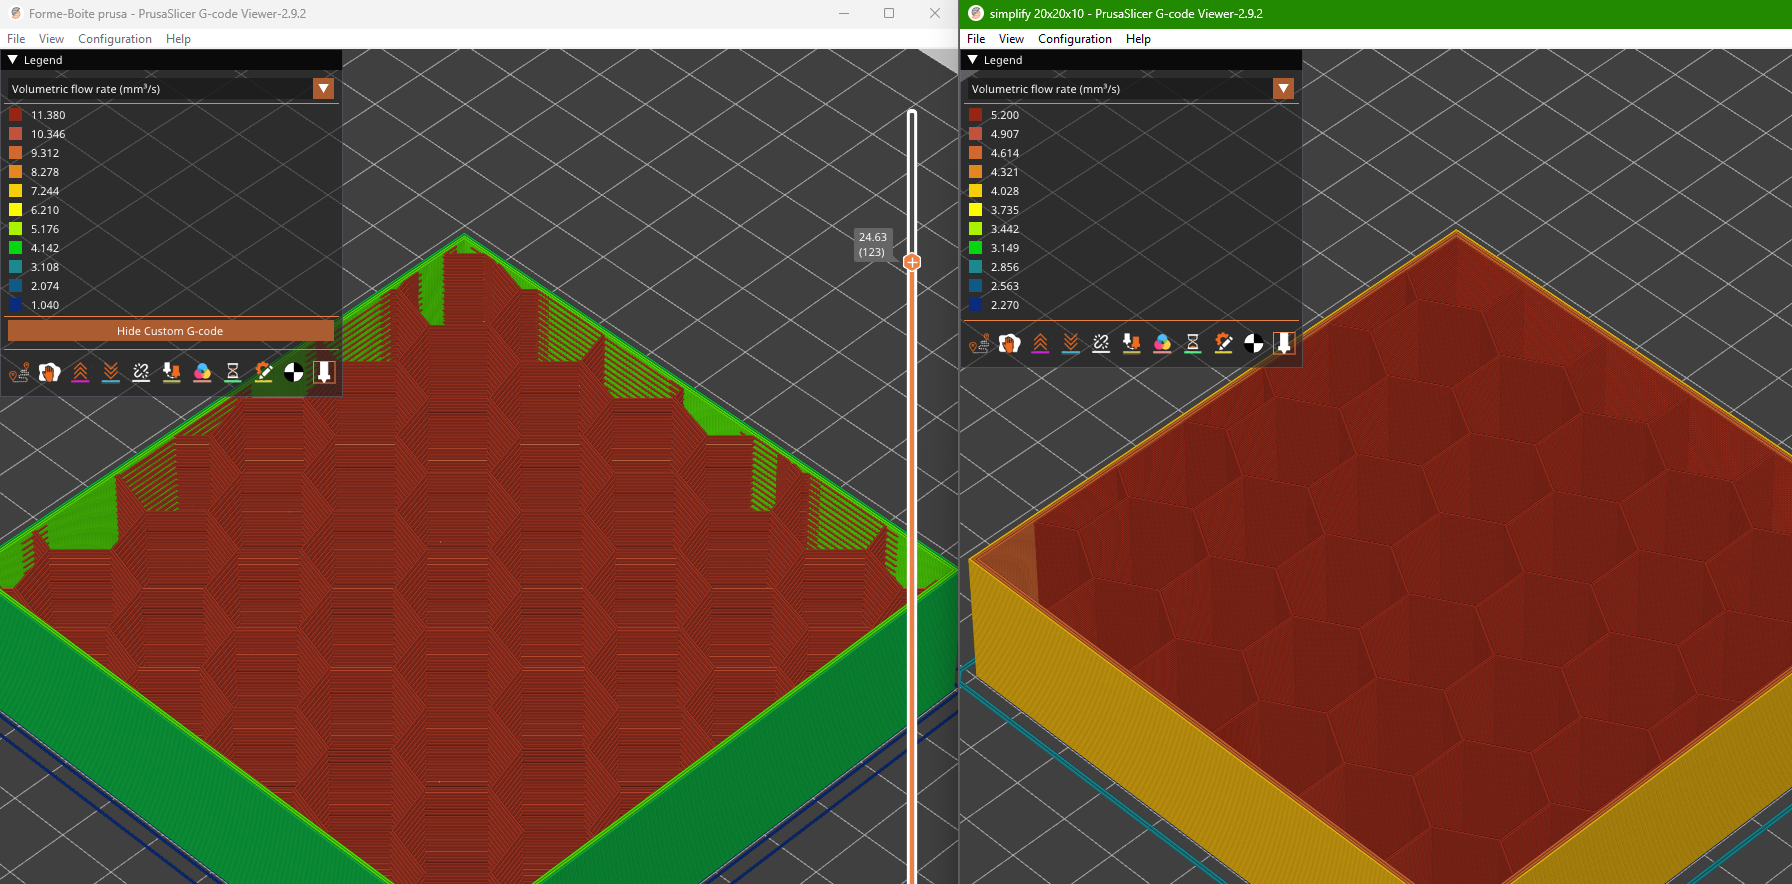This screenshot has height=884, width=1792.
Task: Toggle tool marker nozzle icon in simplify window
Action: tap(1284, 343)
